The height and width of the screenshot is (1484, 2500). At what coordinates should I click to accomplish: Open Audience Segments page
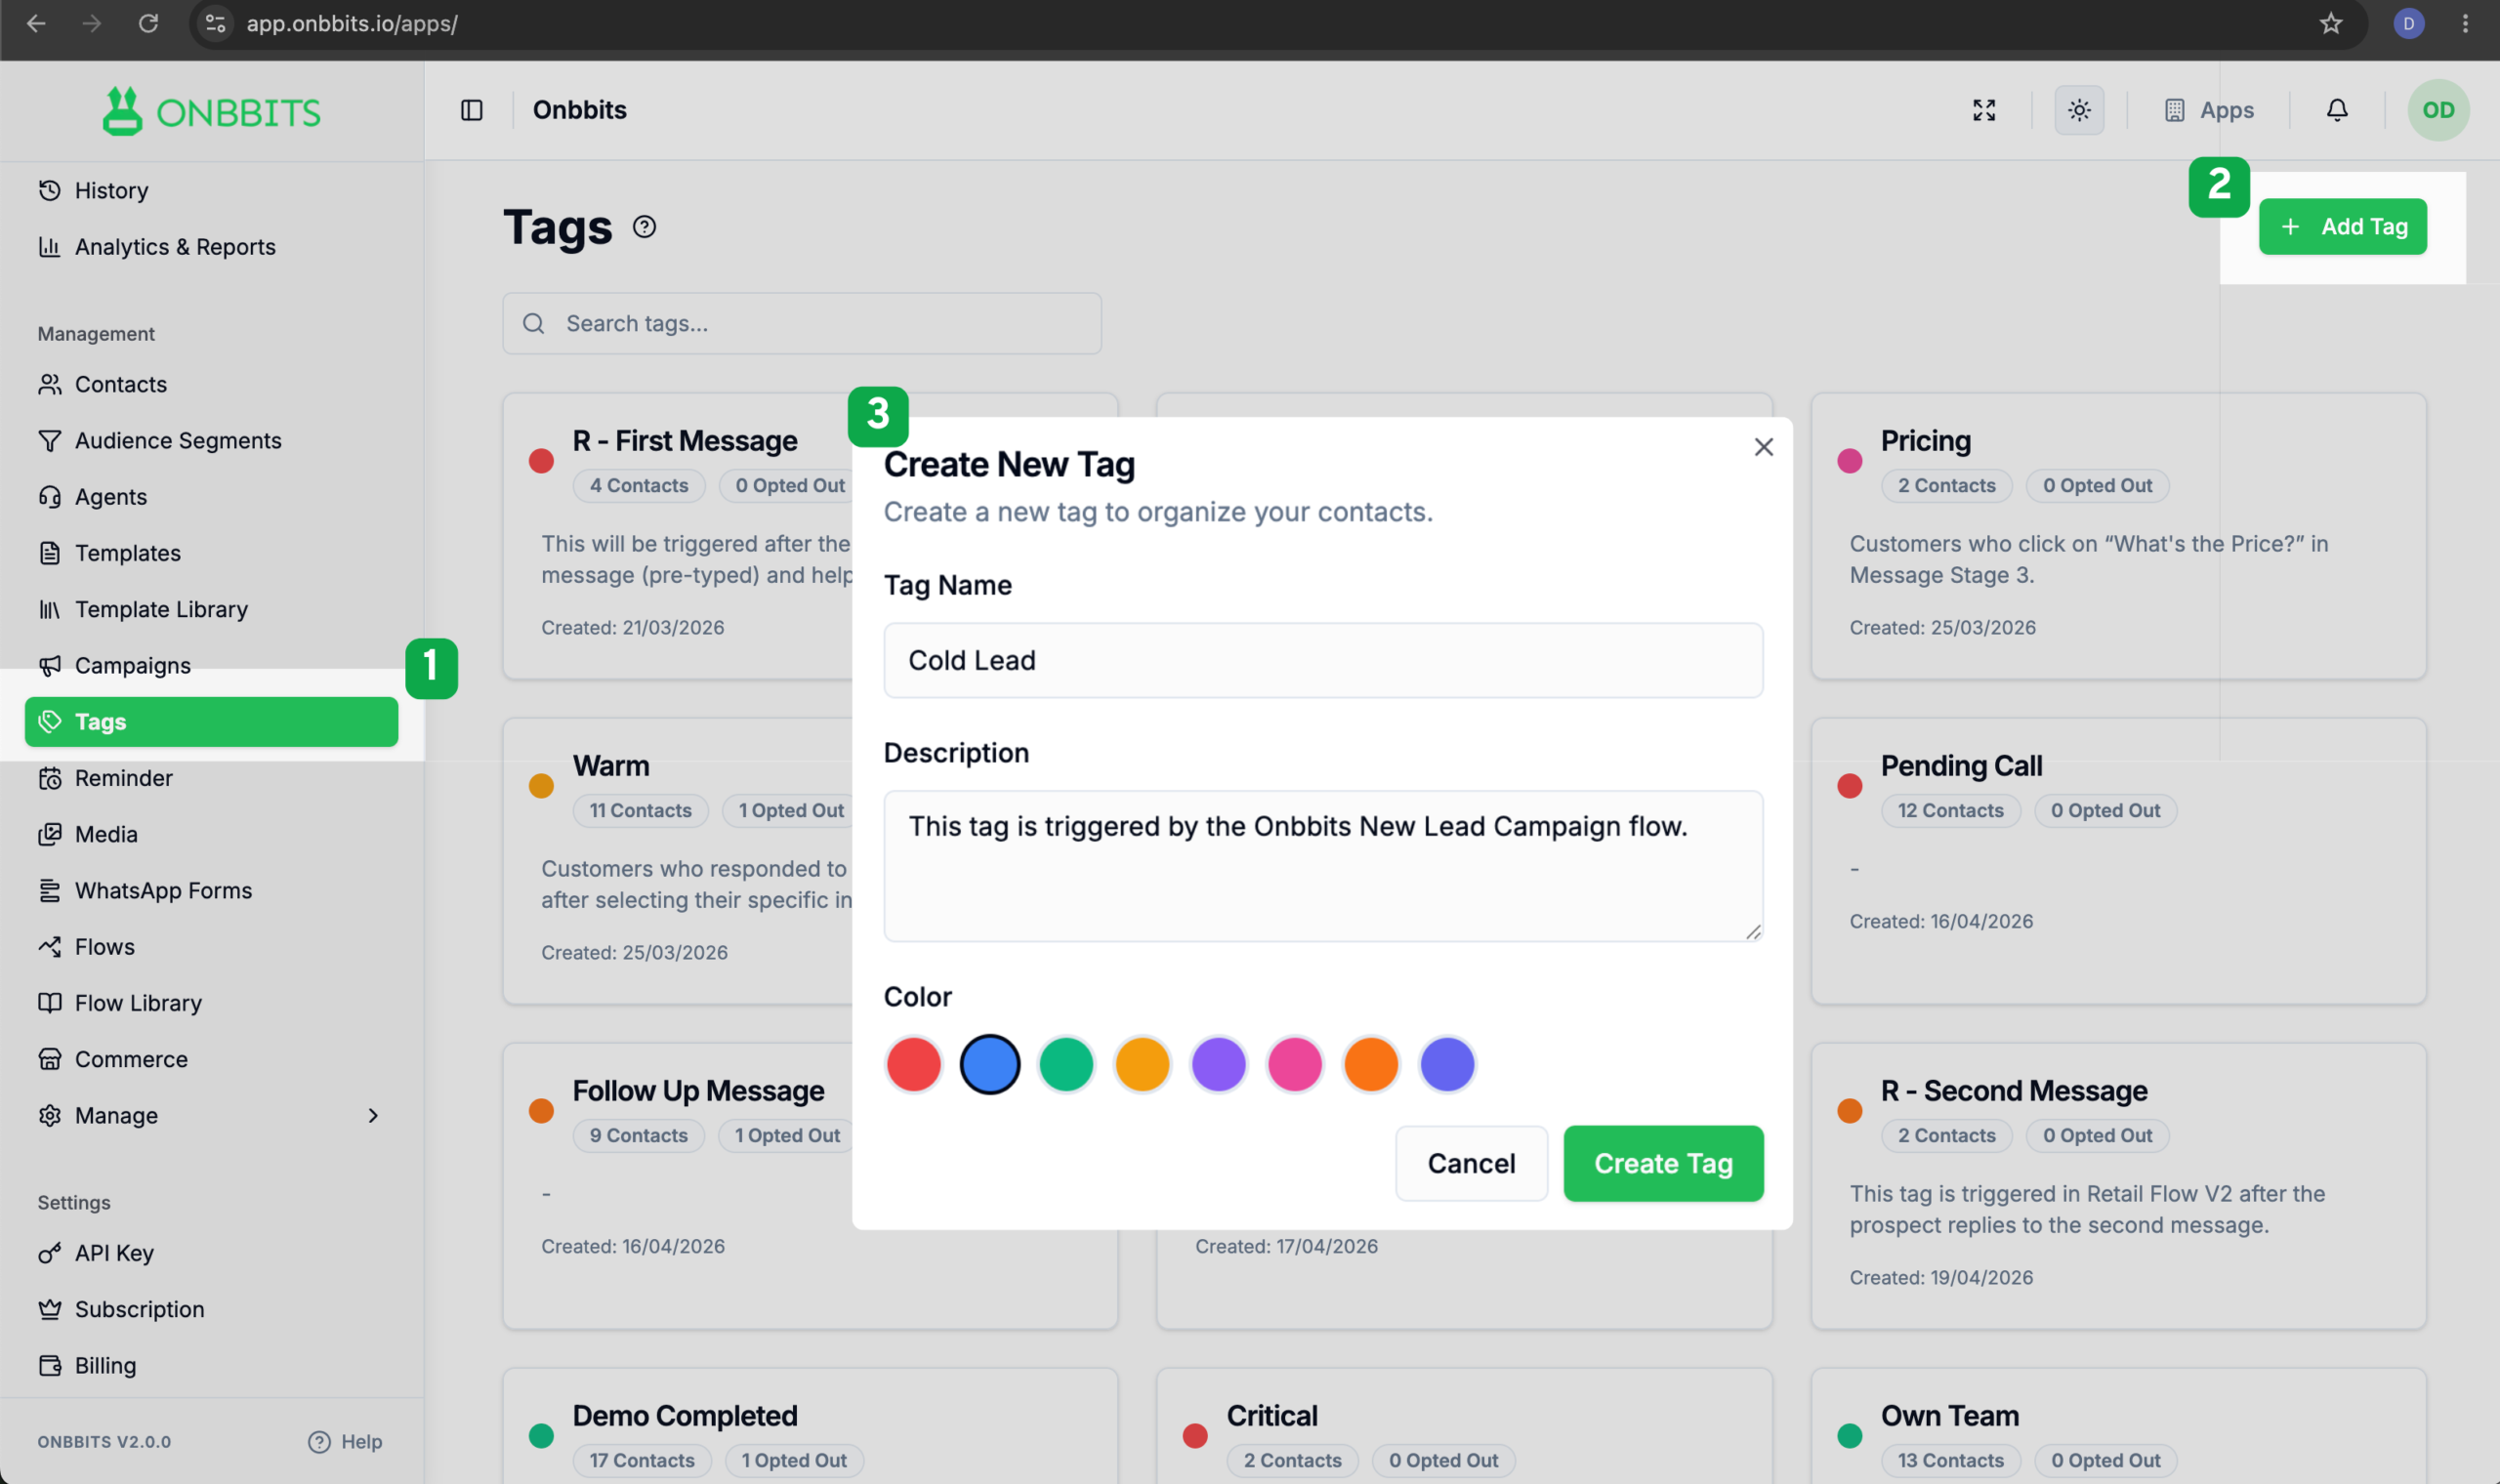click(211, 441)
